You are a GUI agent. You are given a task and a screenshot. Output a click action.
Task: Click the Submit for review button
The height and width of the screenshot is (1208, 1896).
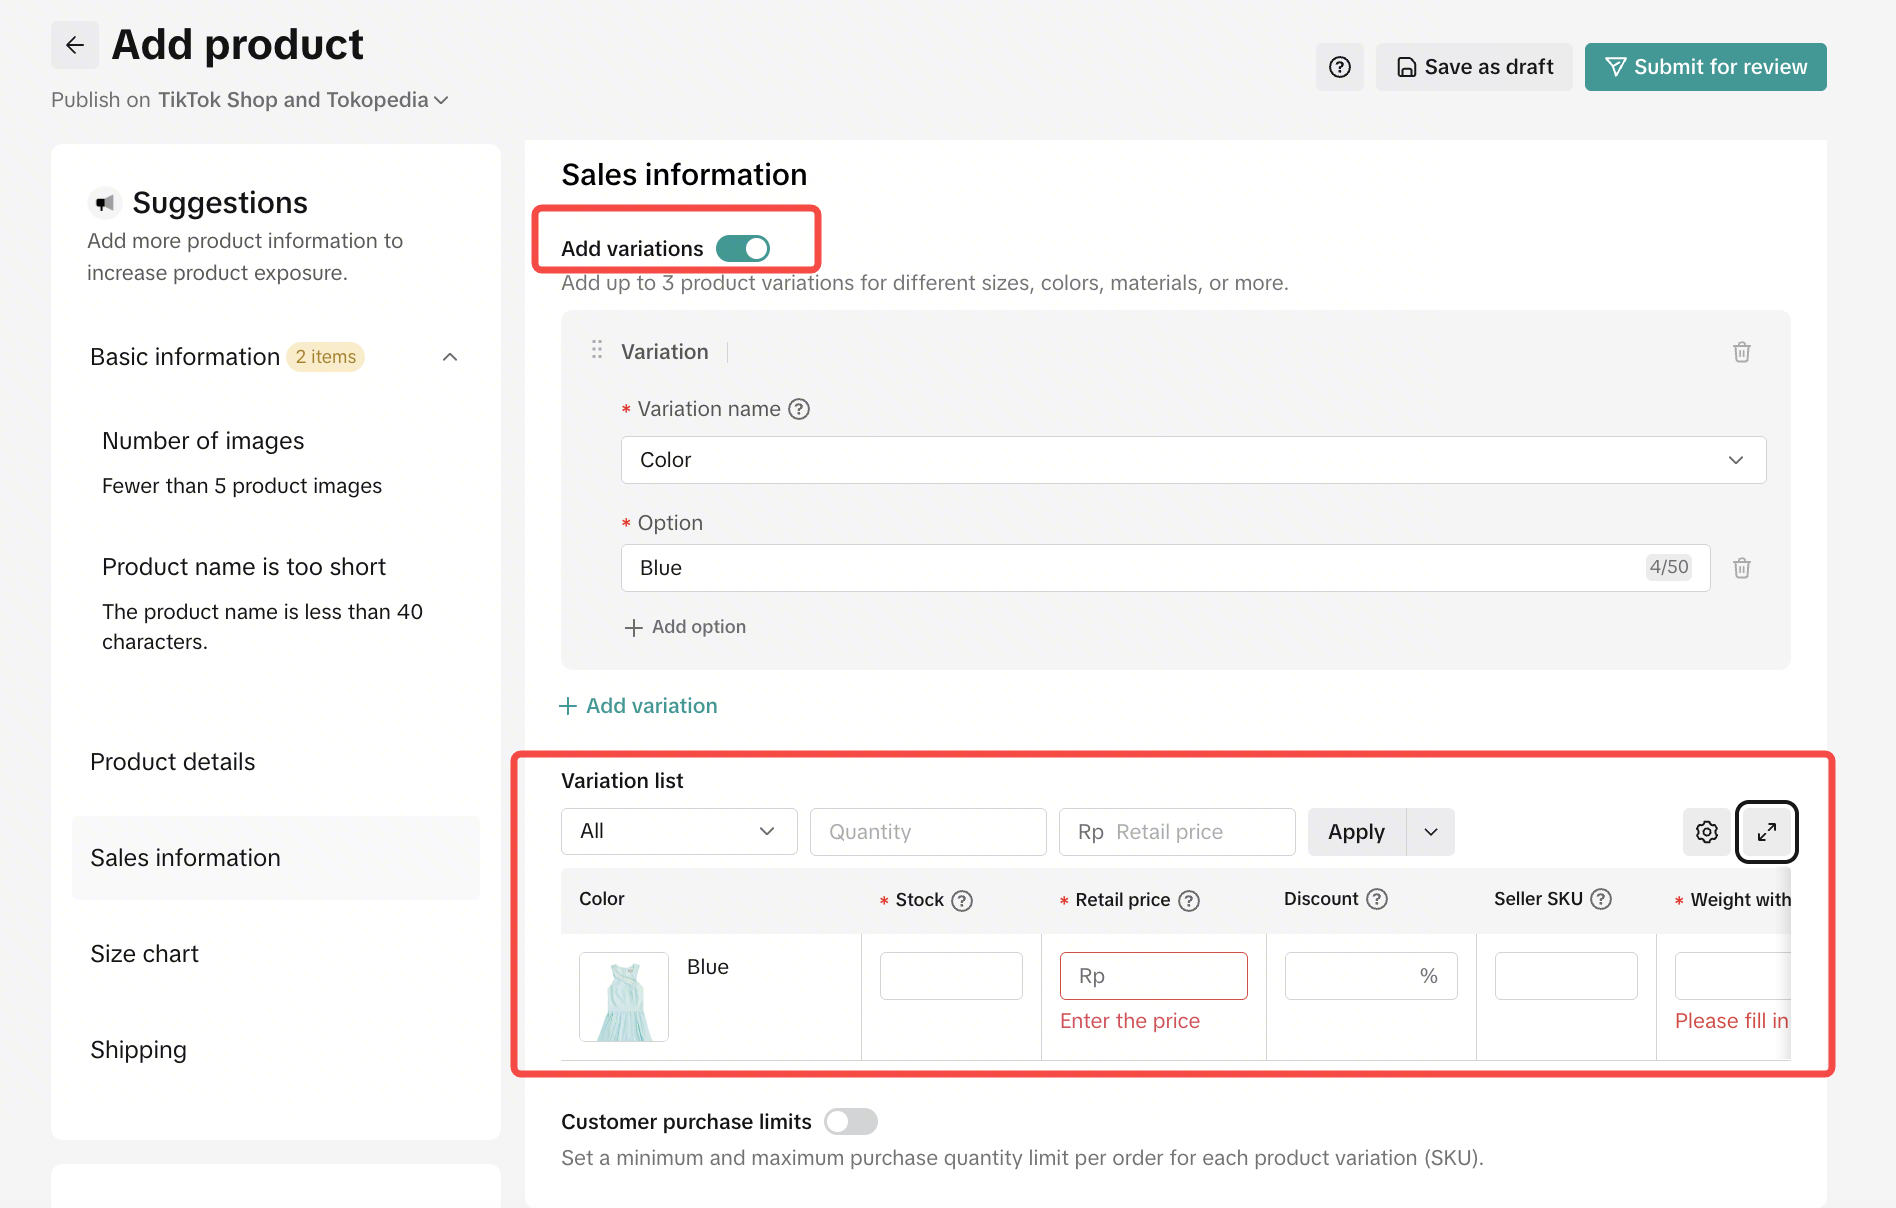[x=1705, y=67]
